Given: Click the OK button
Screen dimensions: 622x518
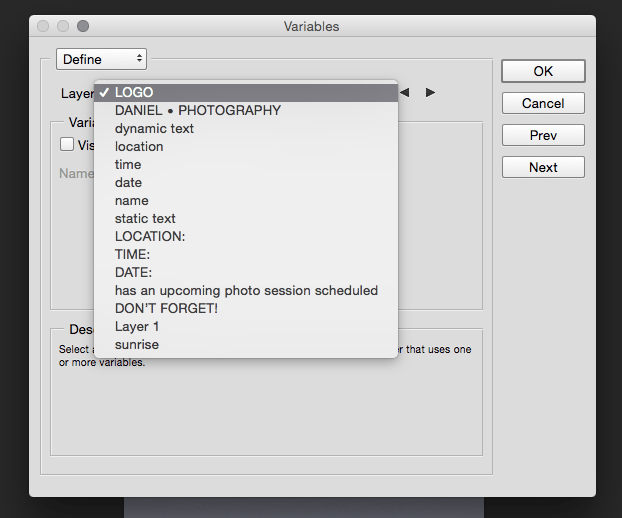Looking at the screenshot, I should click(543, 72).
